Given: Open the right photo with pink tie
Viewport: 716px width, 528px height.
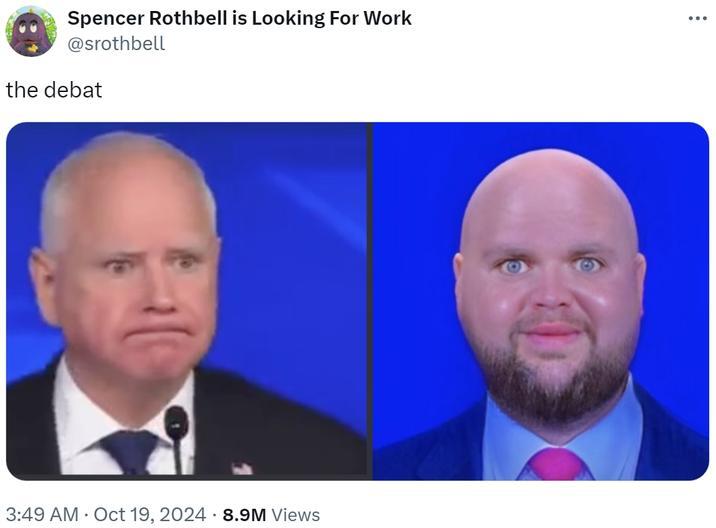Looking at the screenshot, I should (541, 301).
